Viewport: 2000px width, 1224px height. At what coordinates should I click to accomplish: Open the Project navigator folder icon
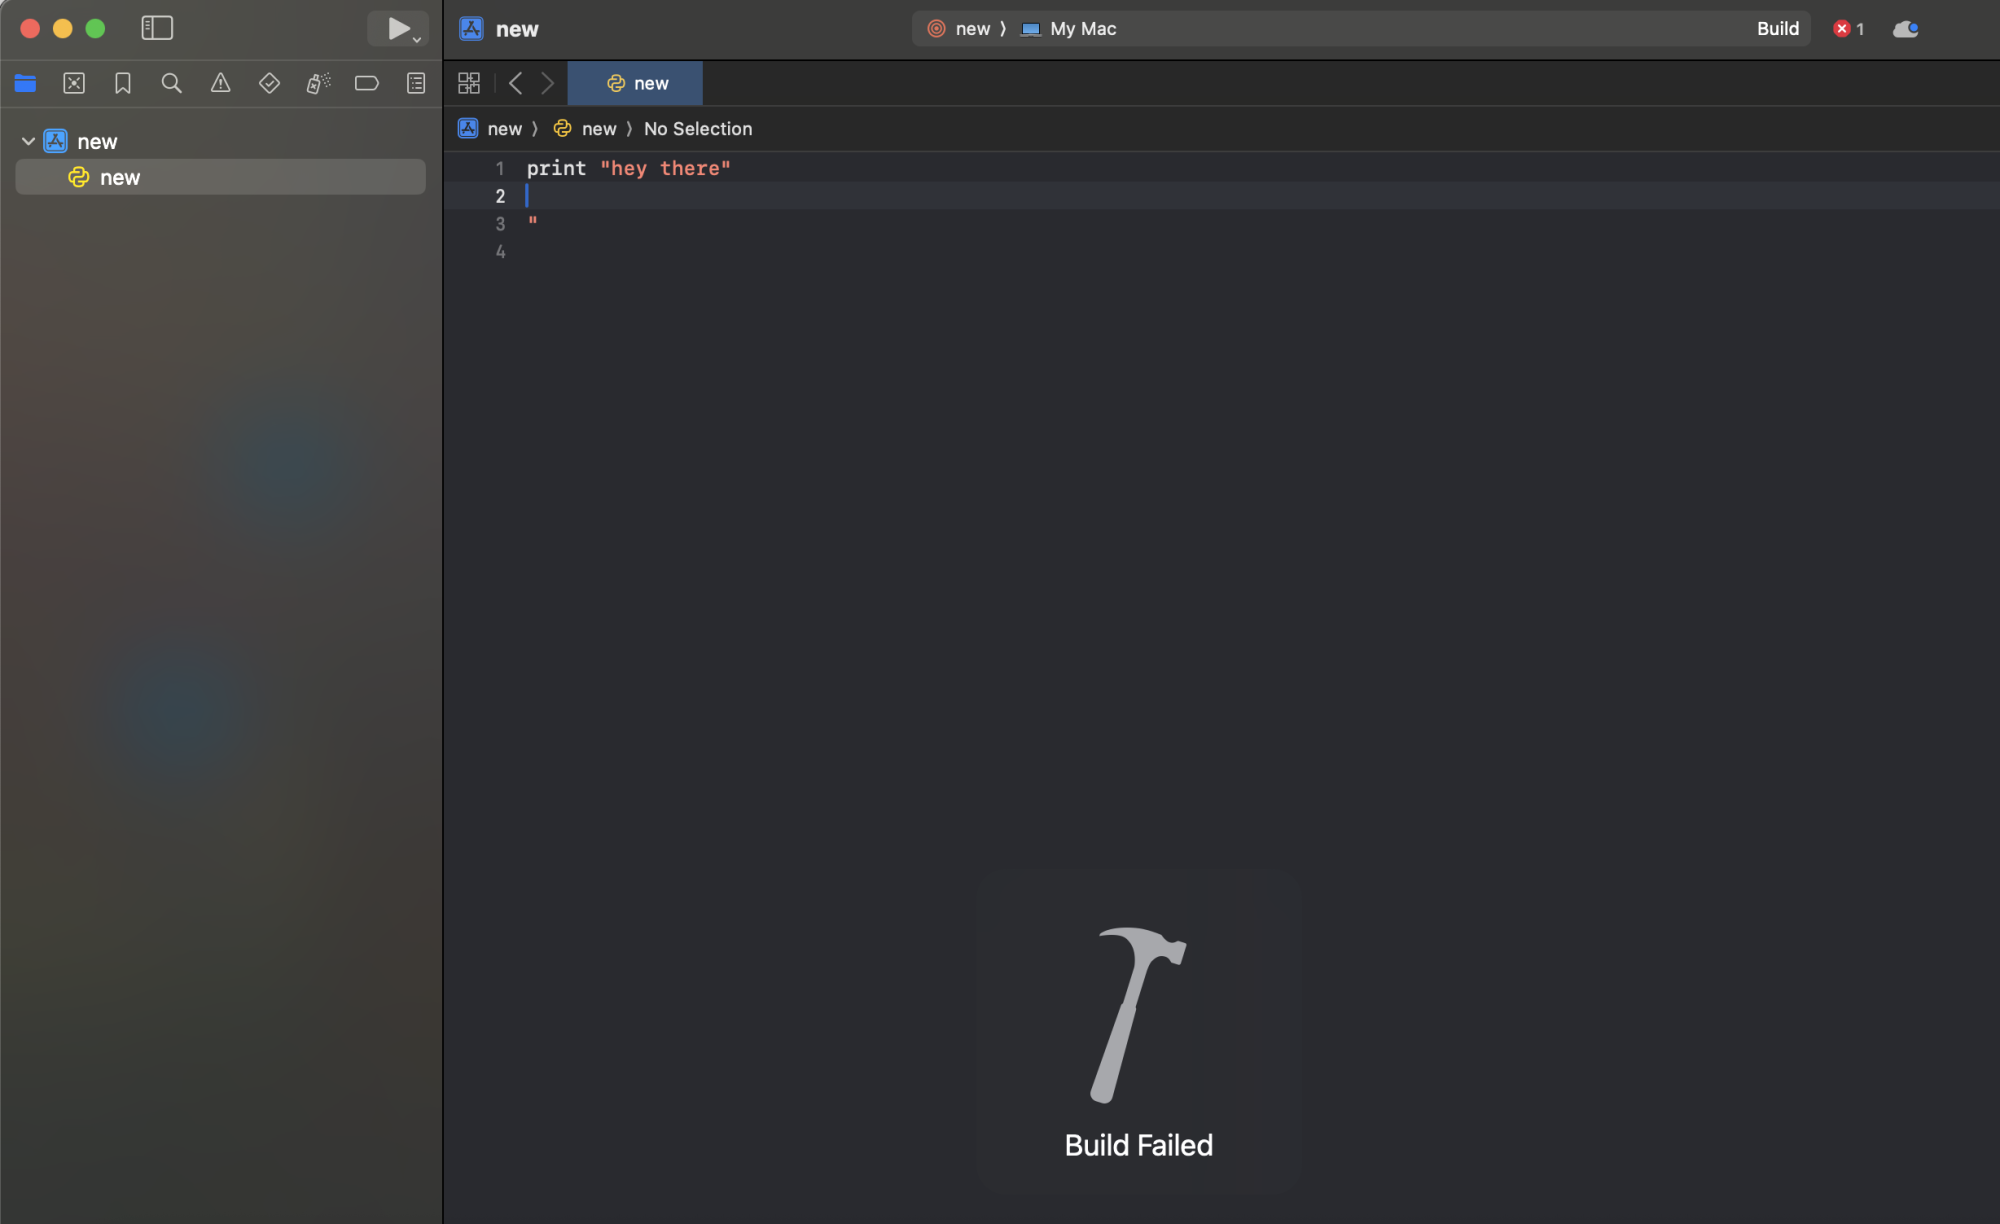[25, 83]
